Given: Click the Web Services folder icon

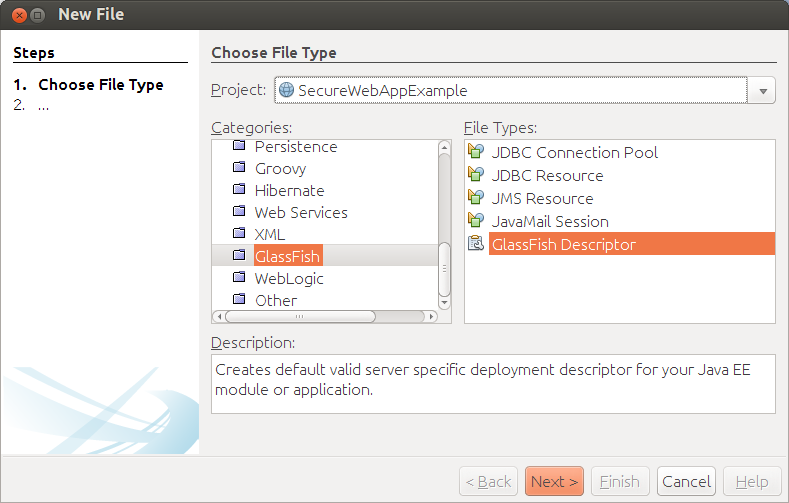Looking at the screenshot, I should (239, 211).
